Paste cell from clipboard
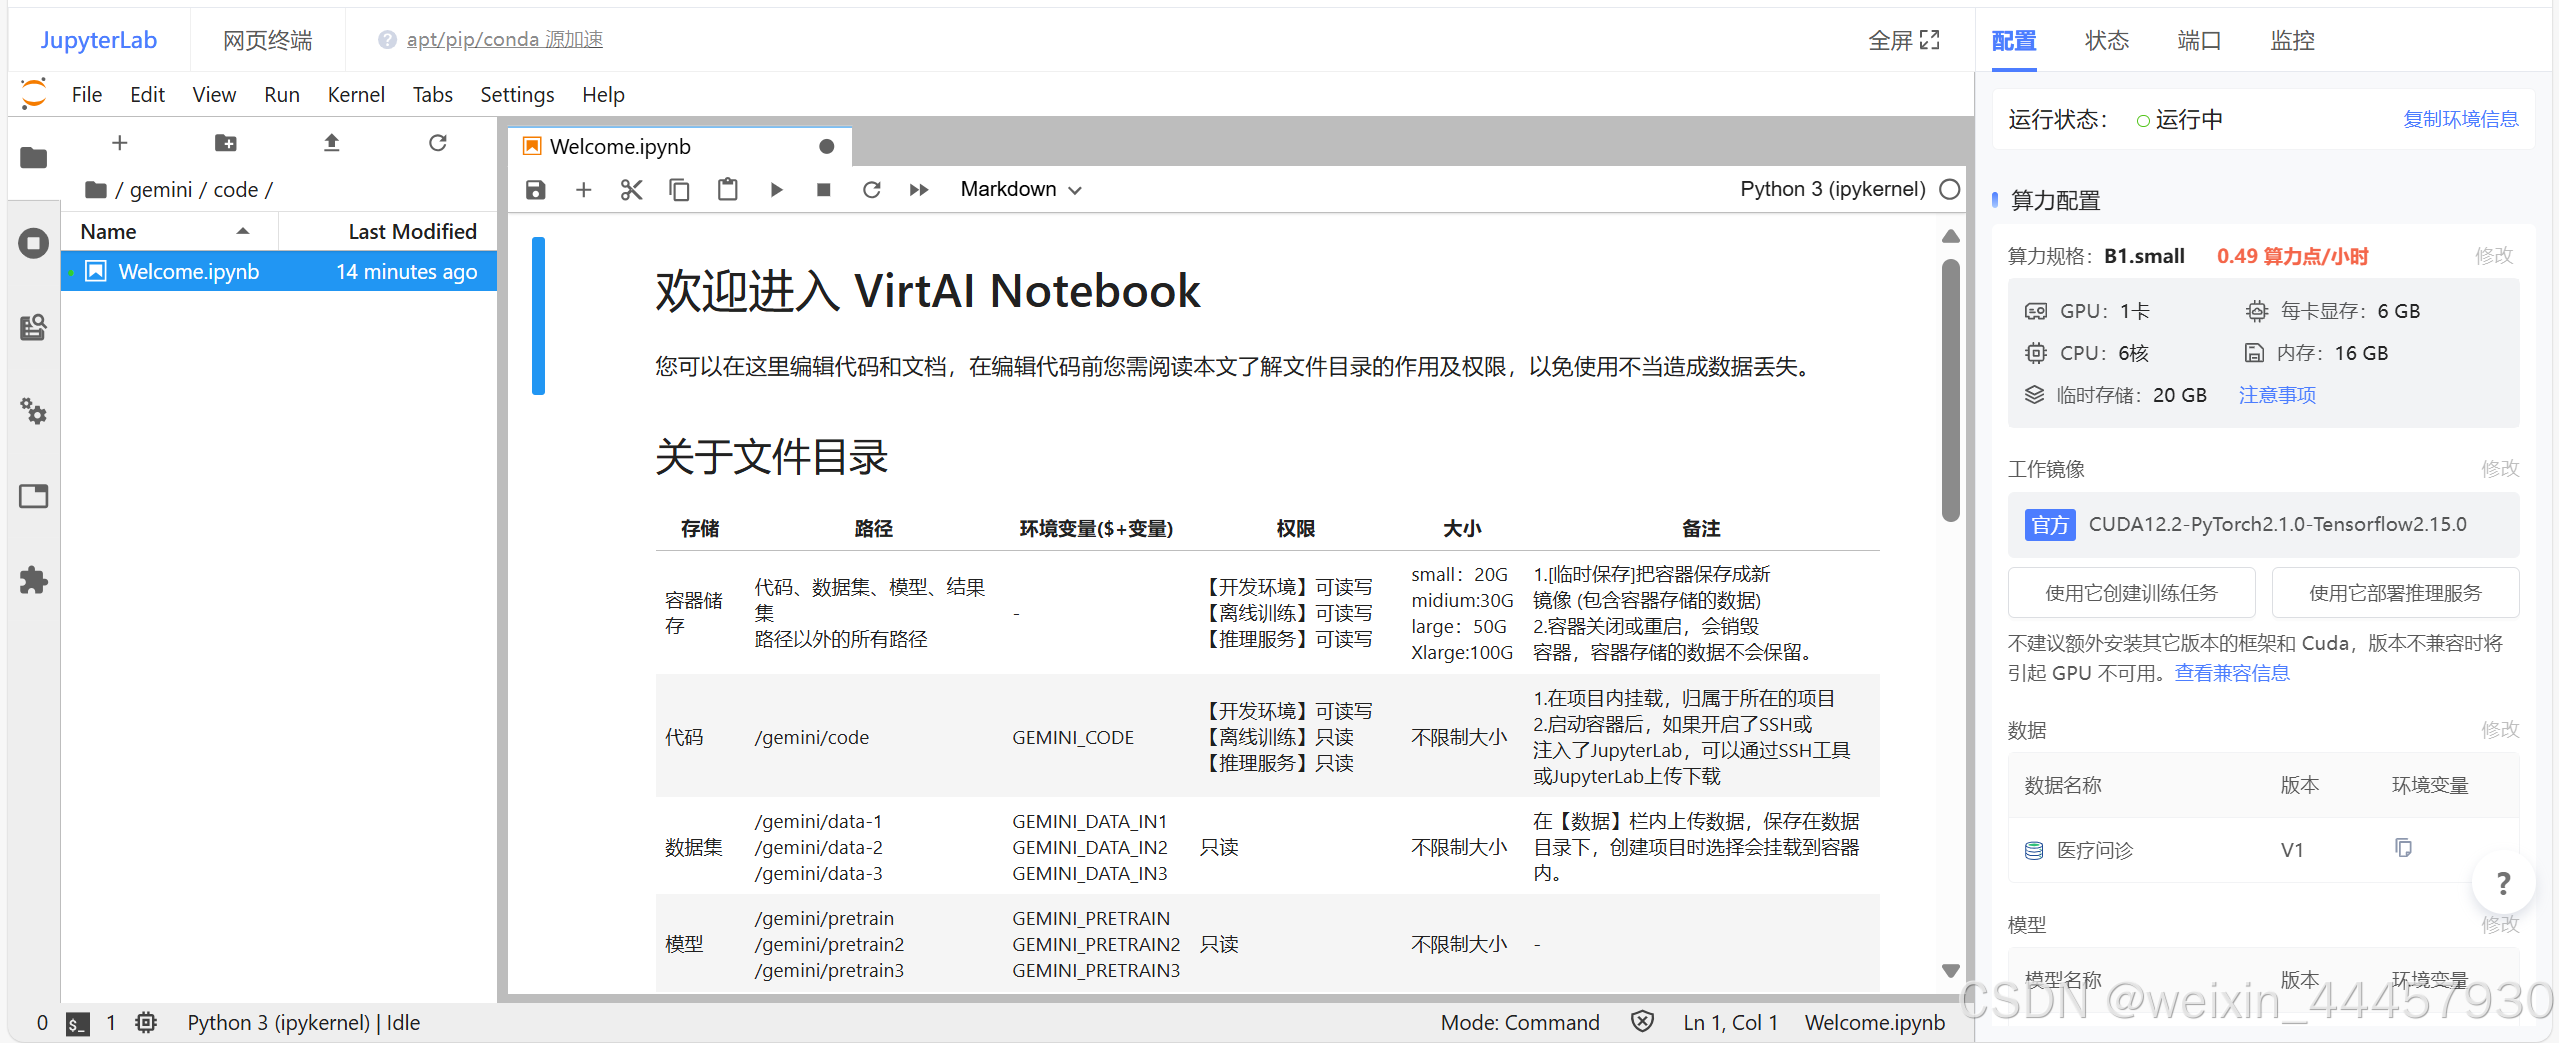The width and height of the screenshot is (2559, 1043). [x=728, y=190]
